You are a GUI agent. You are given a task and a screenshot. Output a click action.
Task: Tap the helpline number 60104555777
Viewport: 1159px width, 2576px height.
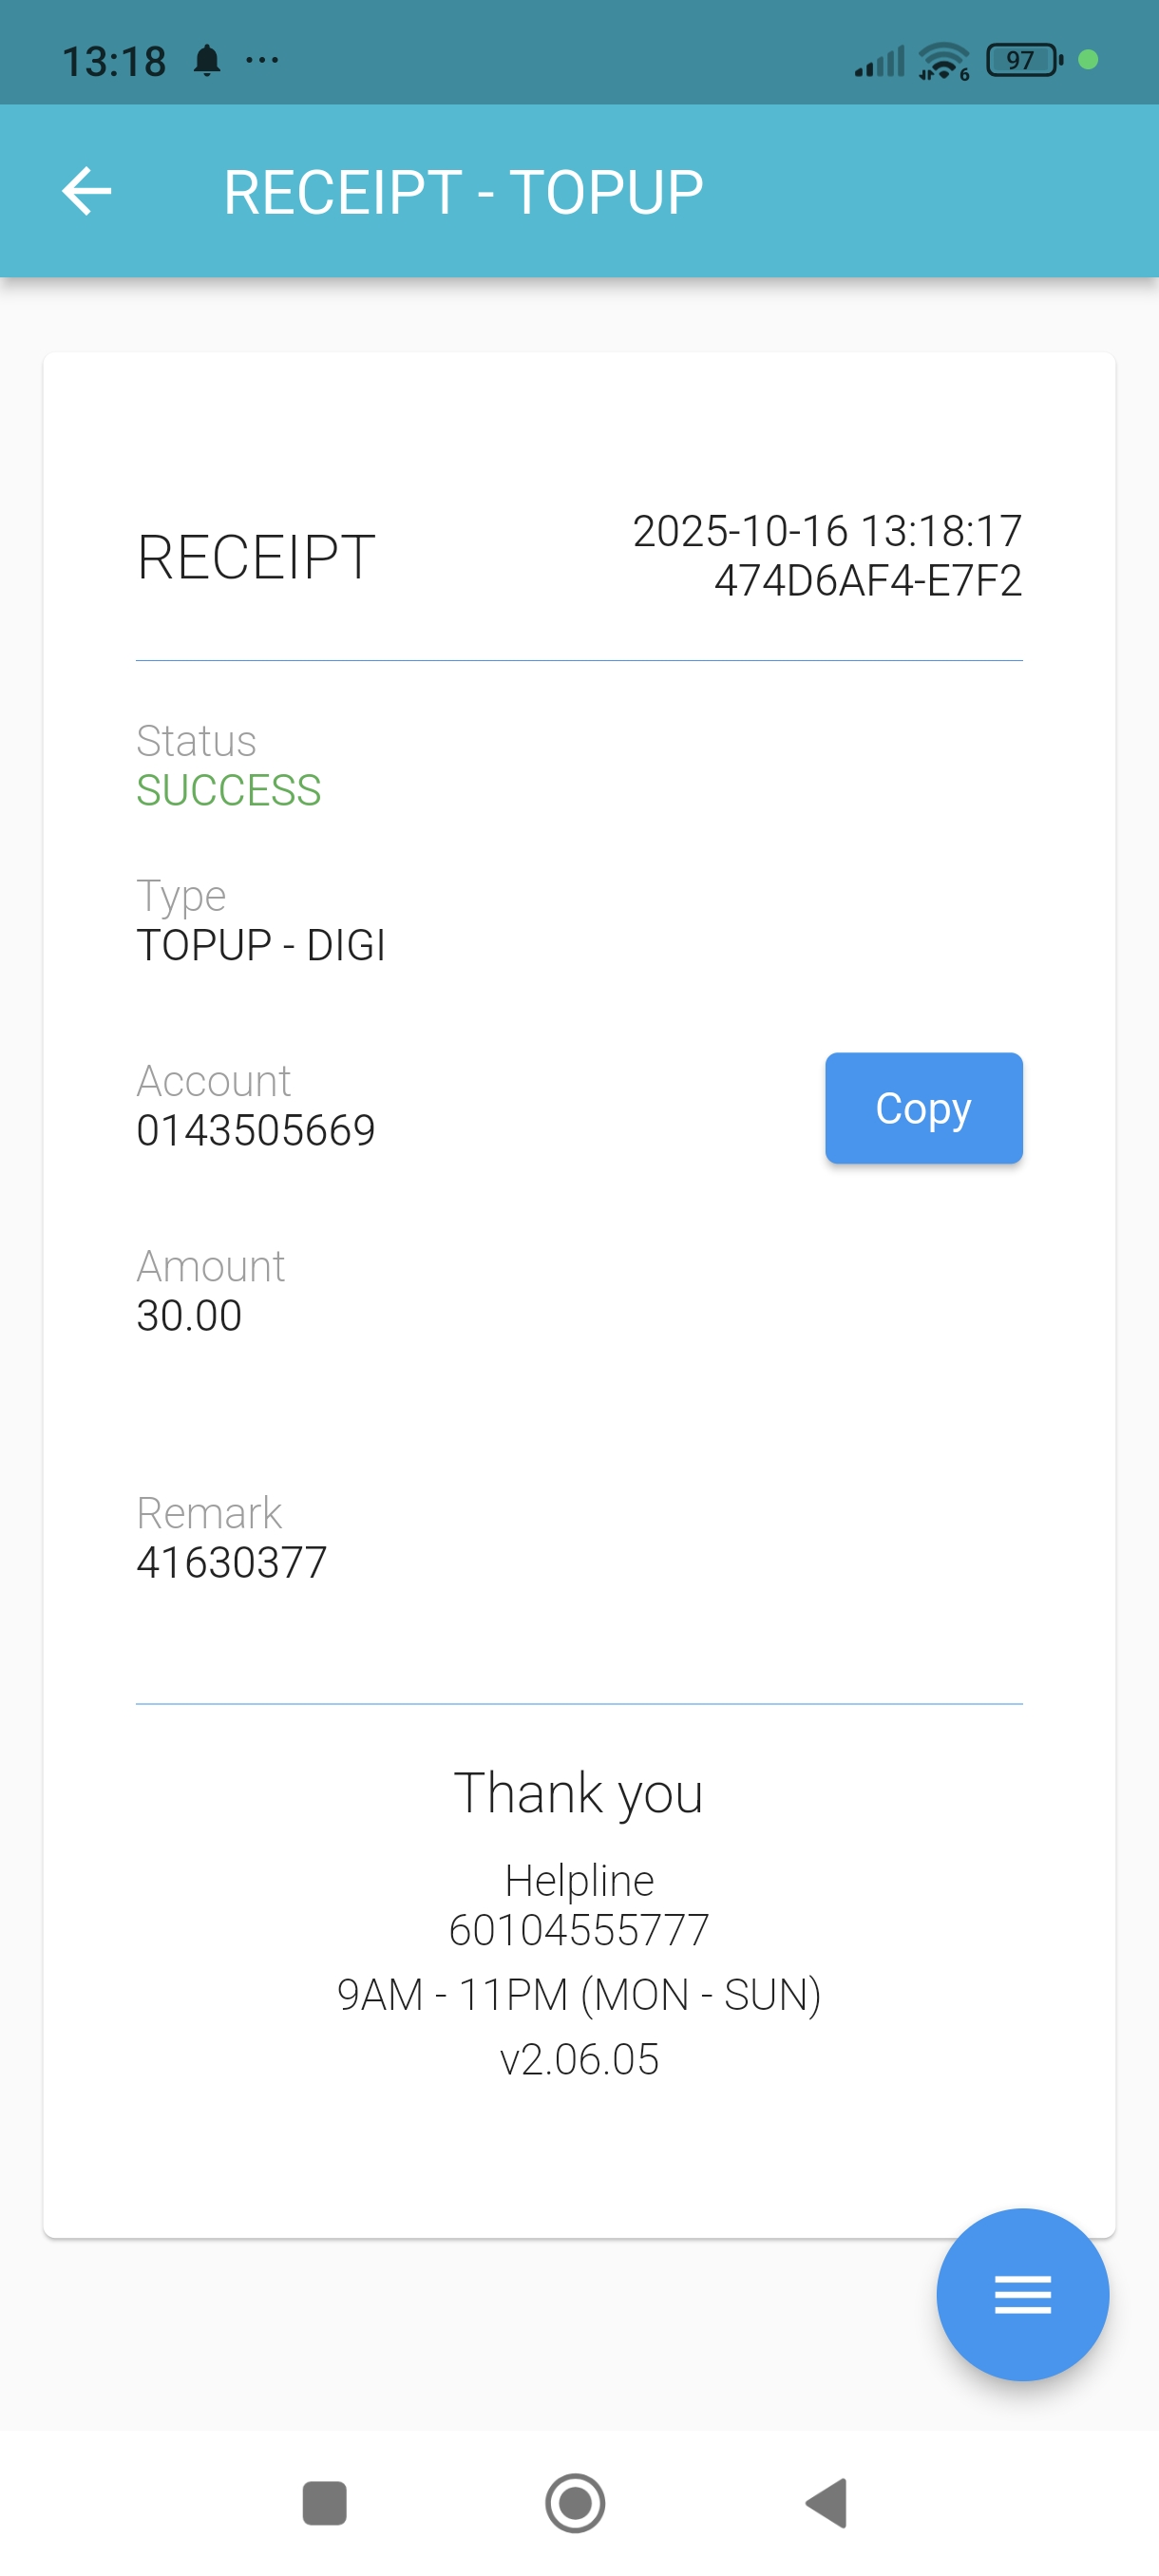tap(579, 1929)
